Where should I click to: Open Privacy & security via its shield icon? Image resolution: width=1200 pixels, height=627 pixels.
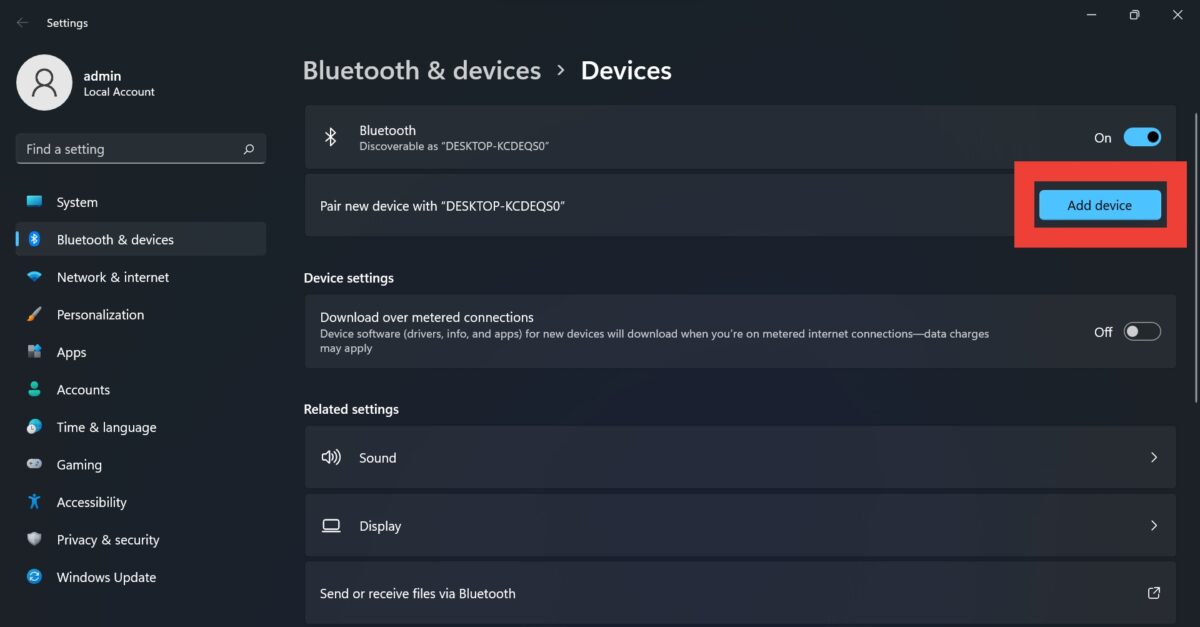click(32, 539)
